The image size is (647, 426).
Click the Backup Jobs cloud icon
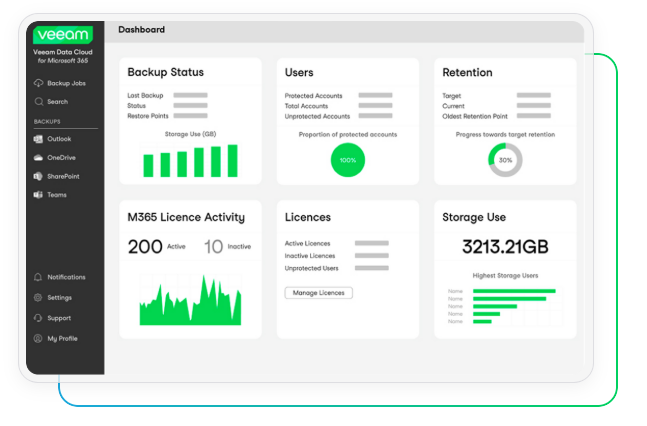tap(38, 83)
